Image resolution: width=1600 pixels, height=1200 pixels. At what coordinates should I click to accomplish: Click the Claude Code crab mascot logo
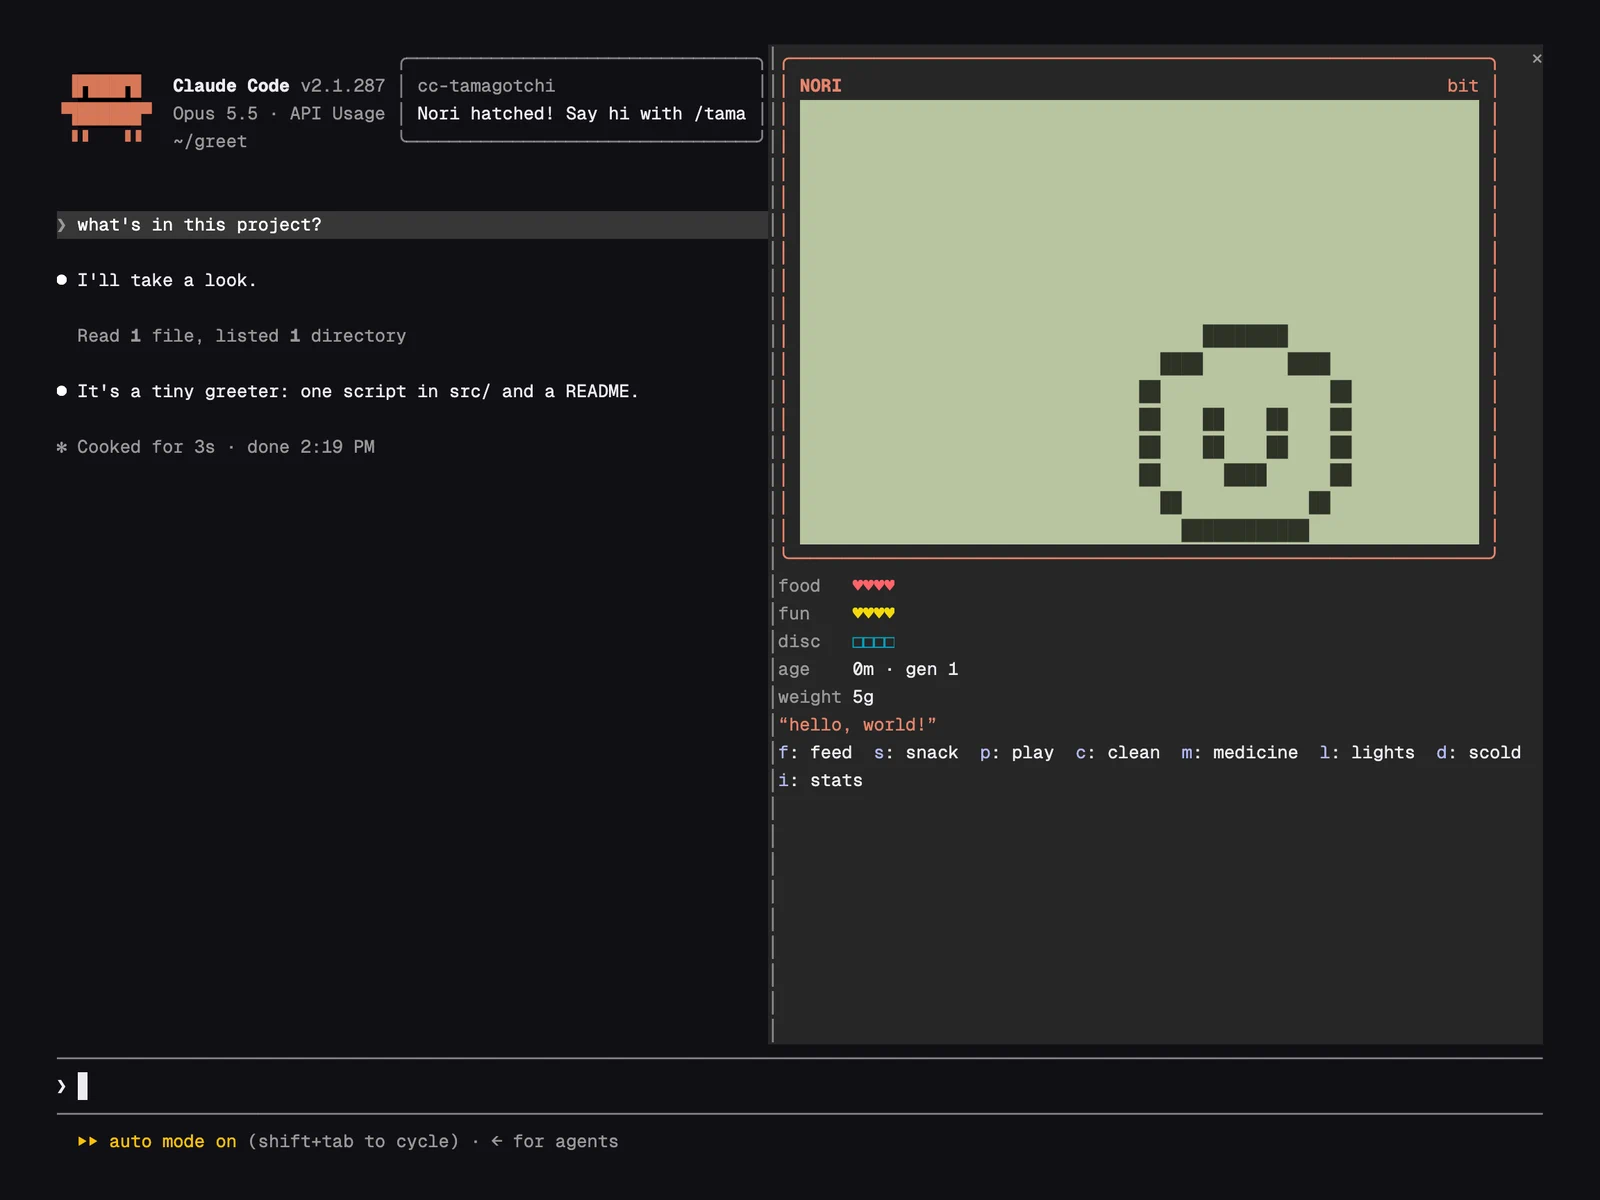[x=106, y=108]
